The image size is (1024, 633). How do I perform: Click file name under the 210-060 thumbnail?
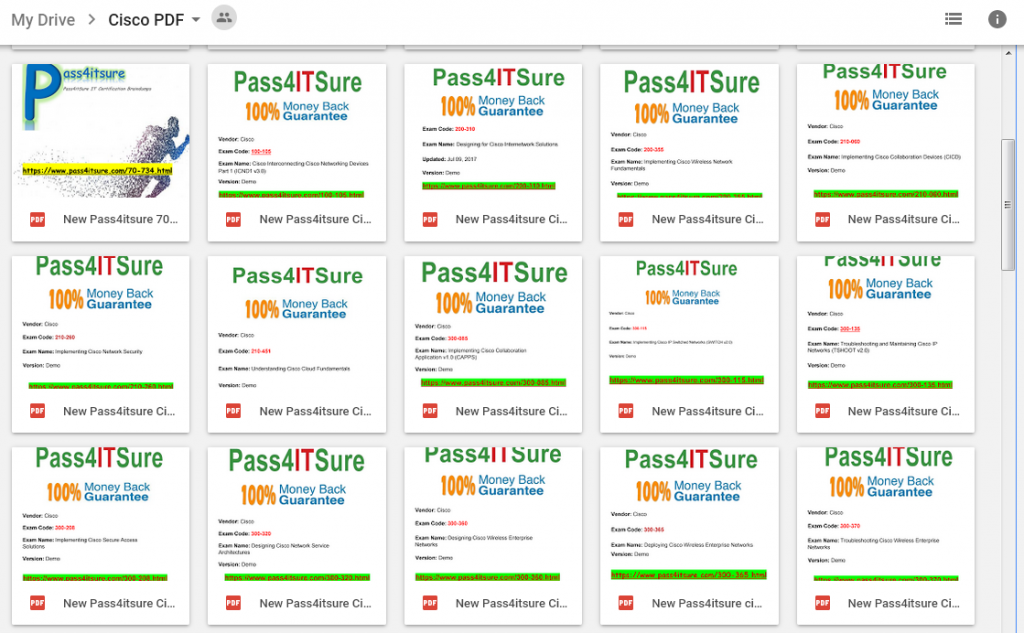click(904, 219)
